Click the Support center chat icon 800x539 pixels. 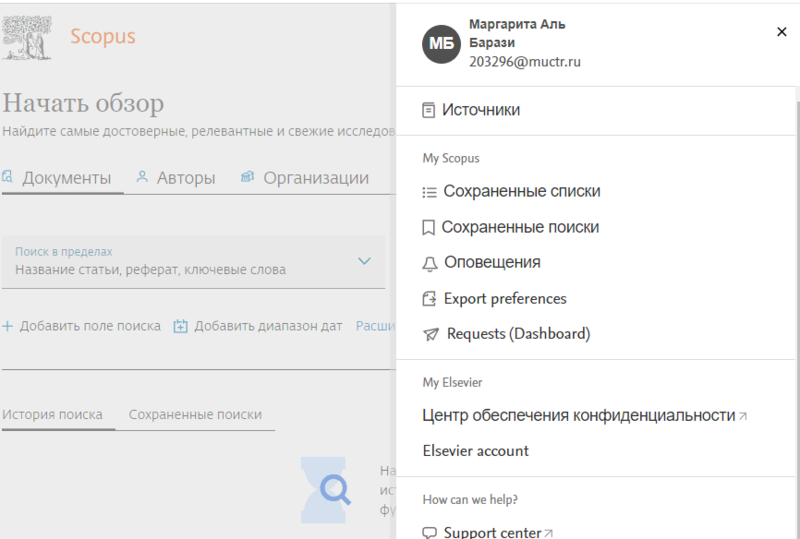point(430,532)
